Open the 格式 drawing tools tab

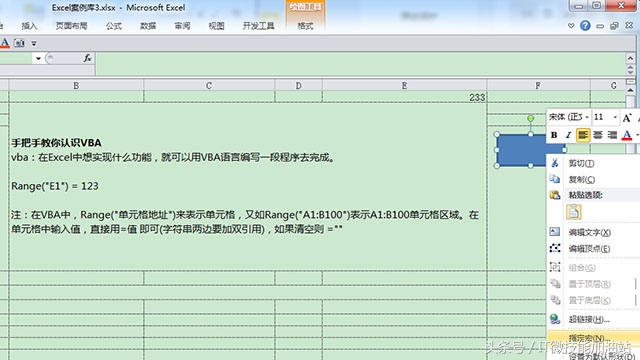pyautogui.click(x=305, y=26)
